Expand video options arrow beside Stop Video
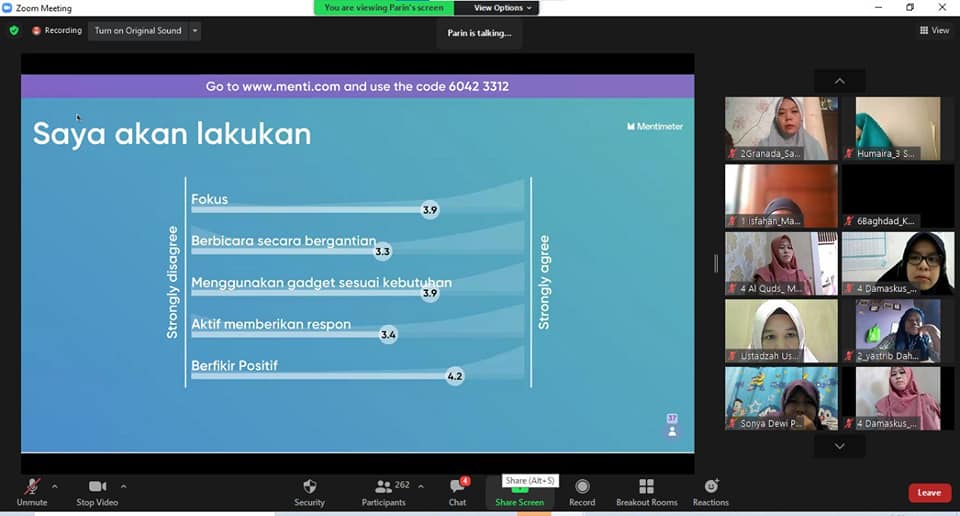The height and width of the screenshot is (516, 960). (123, 486)
